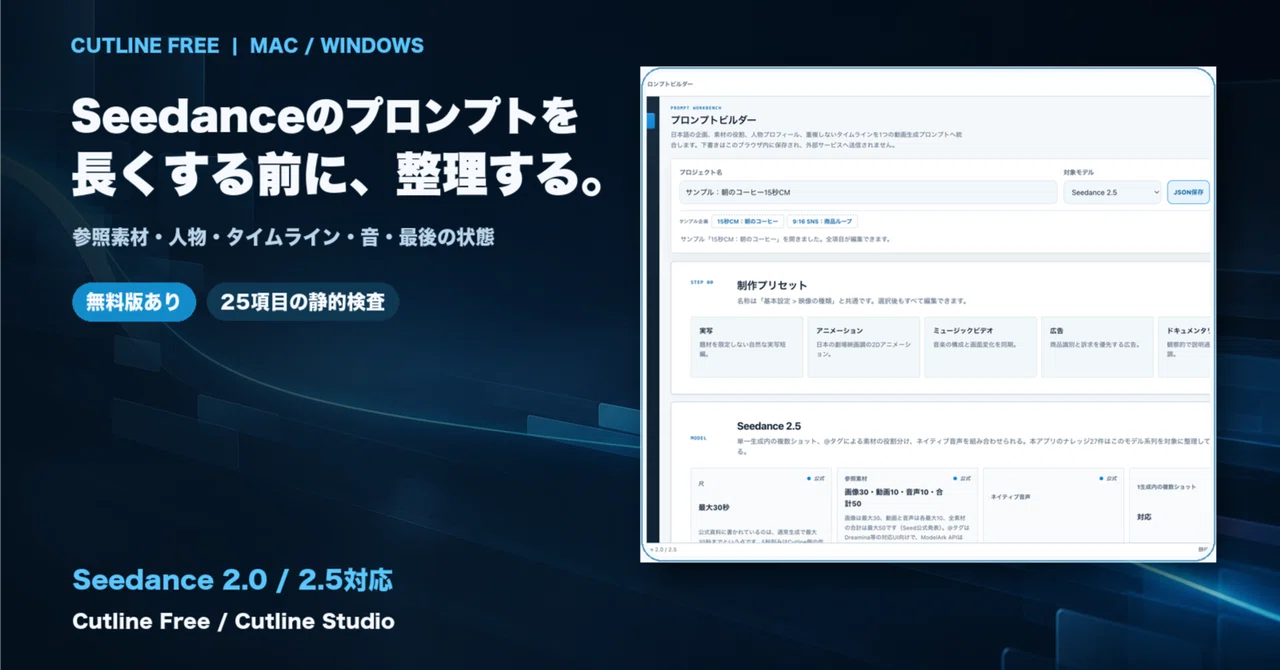Focus the プロジェクト名 input field
The image size is (1280, 670).
click(x=868, y=192)
